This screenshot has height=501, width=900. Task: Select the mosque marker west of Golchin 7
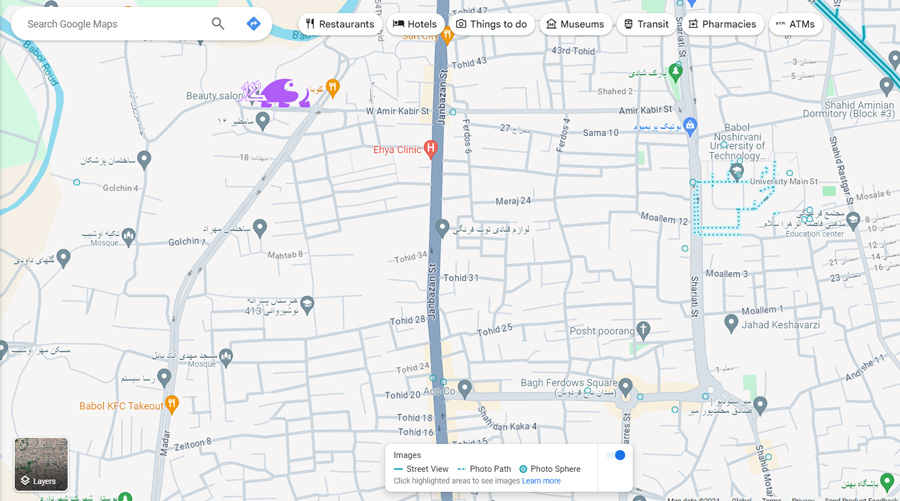(x=129, y=236)
